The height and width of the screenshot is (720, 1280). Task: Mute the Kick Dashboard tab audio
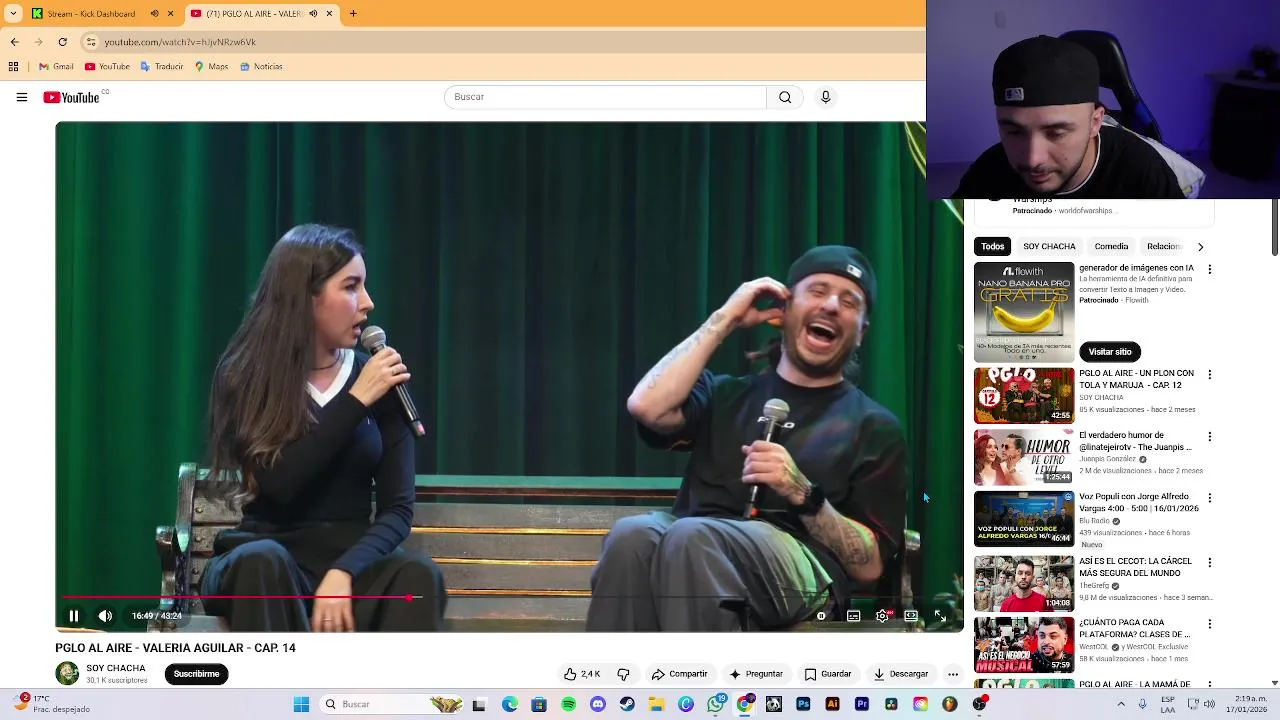[154, 14]
